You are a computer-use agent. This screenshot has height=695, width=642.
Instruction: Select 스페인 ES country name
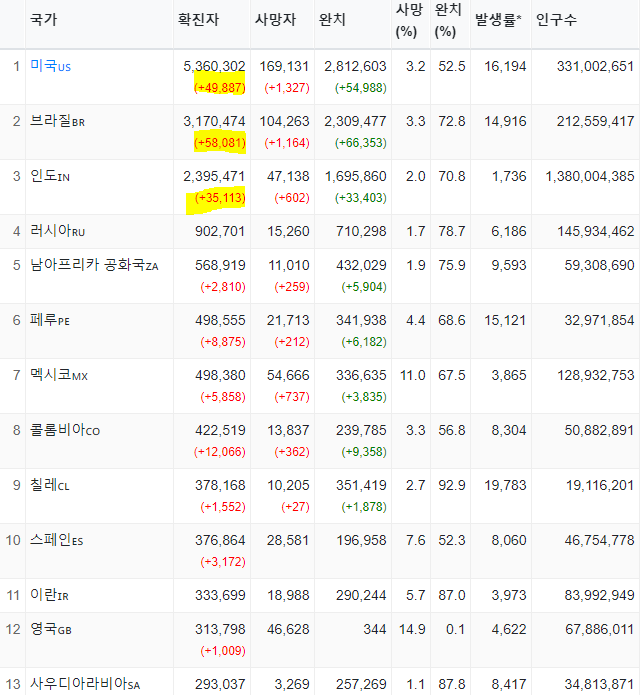[x=57, y=540]
